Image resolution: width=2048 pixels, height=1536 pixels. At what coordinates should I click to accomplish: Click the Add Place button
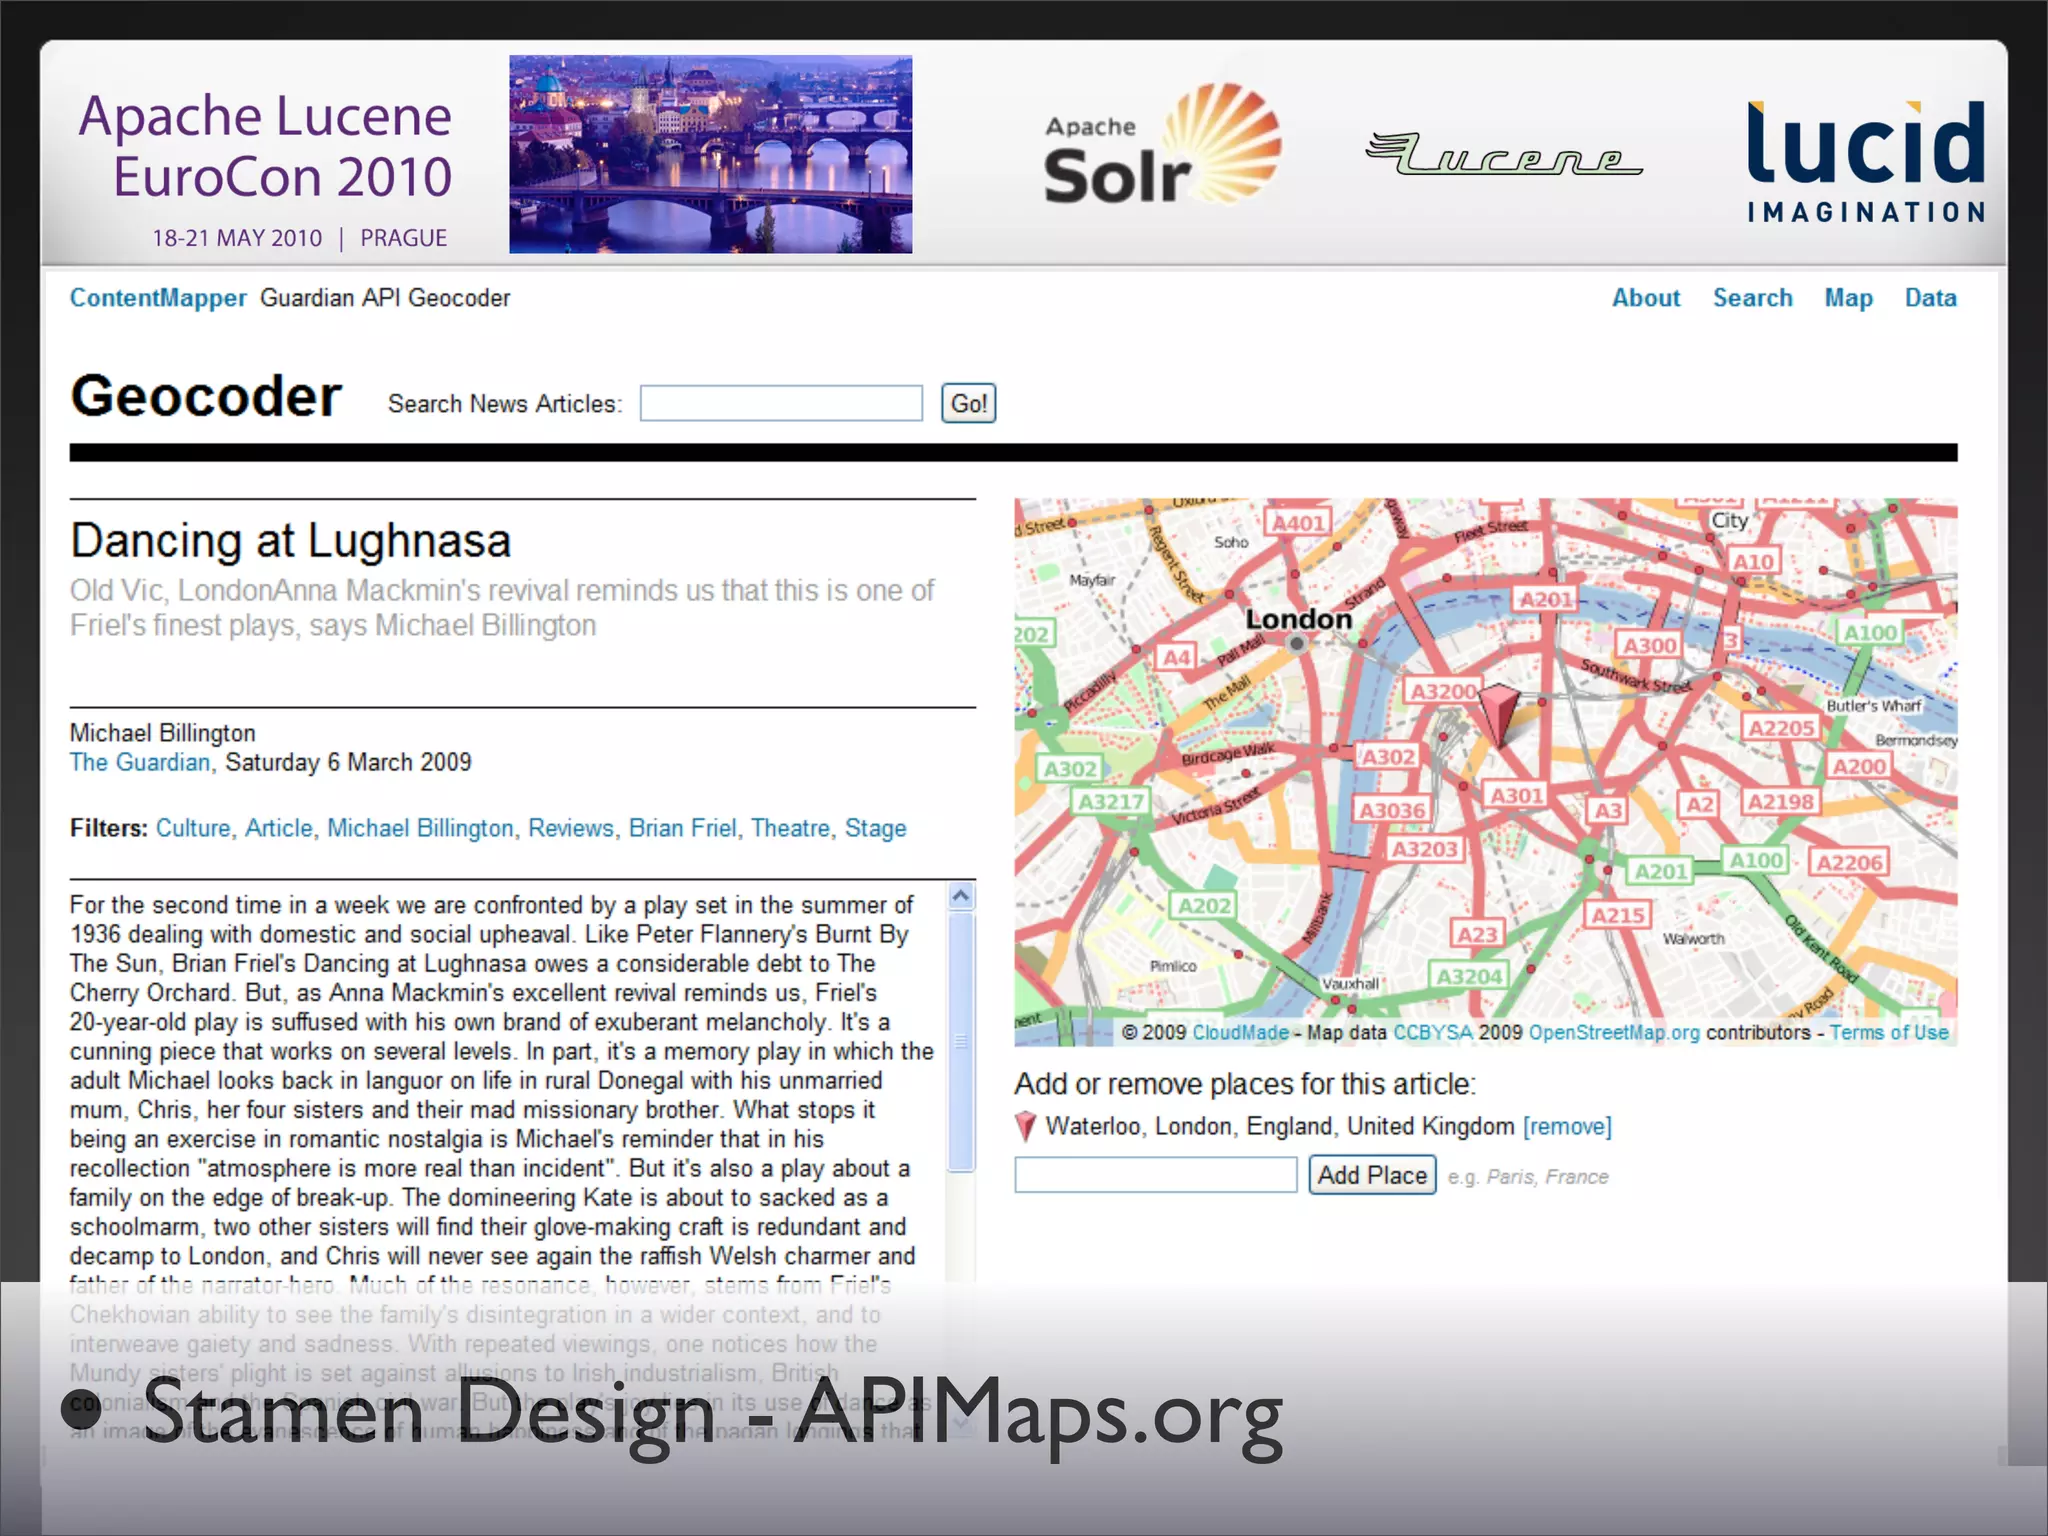(x=1372, y=1174)
